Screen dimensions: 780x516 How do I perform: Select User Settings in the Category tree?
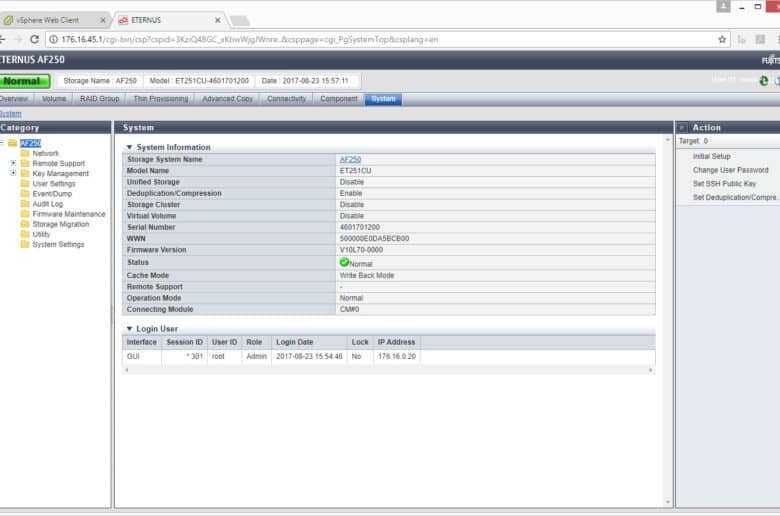[54, 184]
